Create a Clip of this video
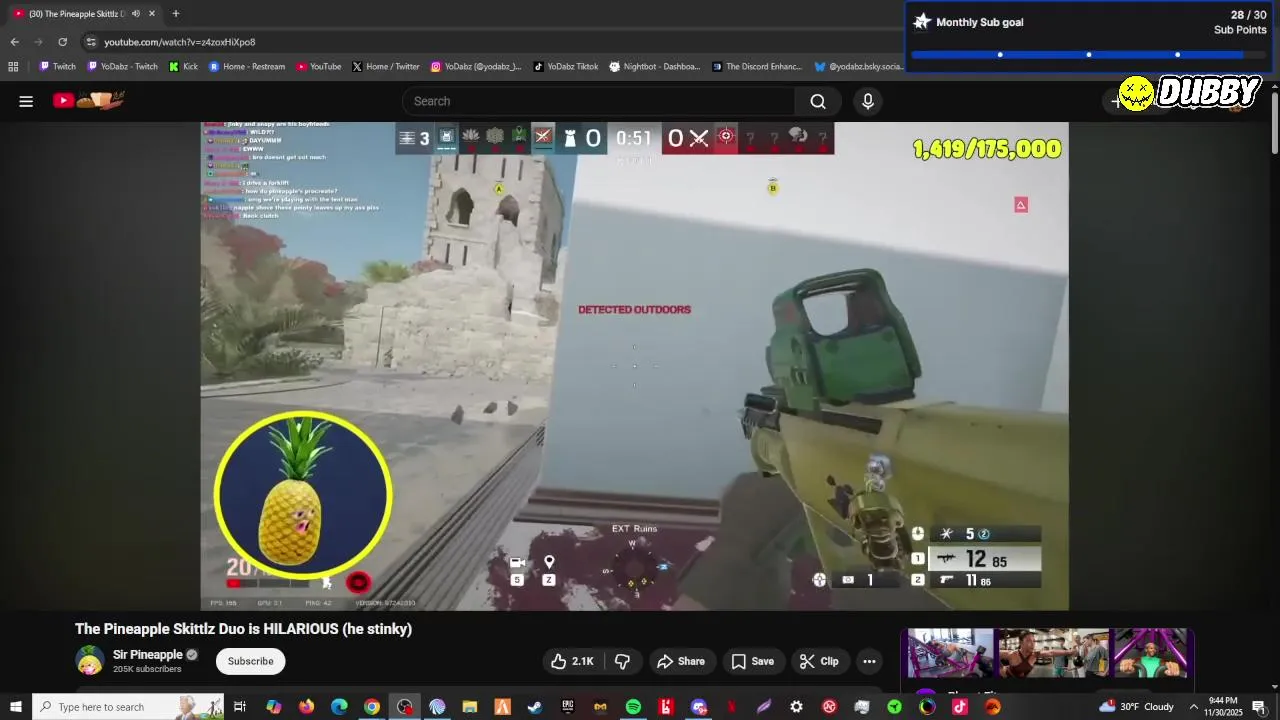Screen dimensions: 1280x720 [819, 661]
